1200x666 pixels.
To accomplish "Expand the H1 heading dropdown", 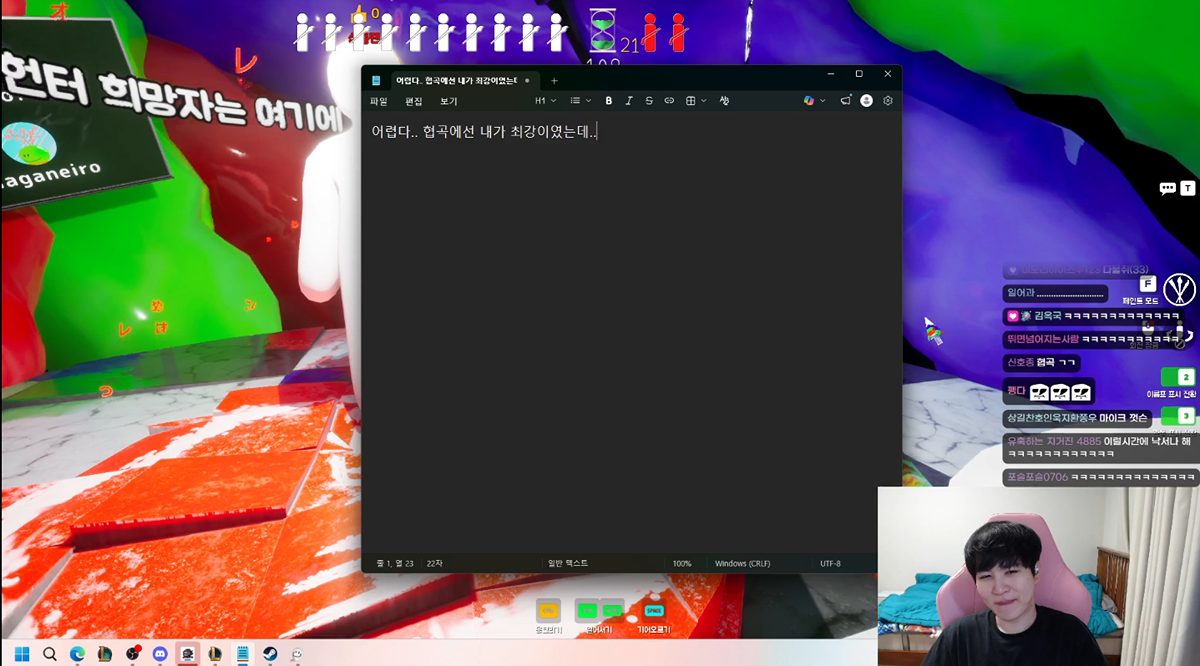I will click(545, 101).
